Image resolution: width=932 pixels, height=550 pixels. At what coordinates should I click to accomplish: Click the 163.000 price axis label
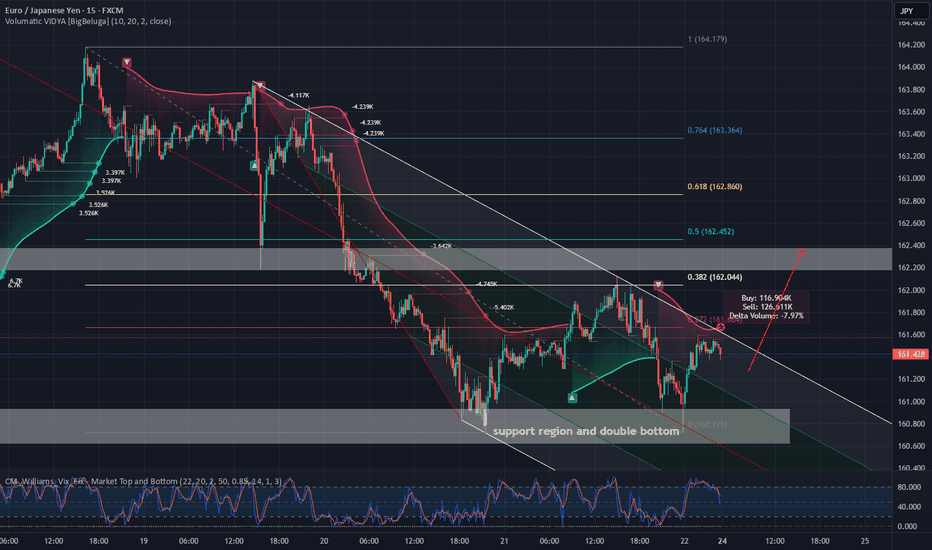(x=911, y=178)
